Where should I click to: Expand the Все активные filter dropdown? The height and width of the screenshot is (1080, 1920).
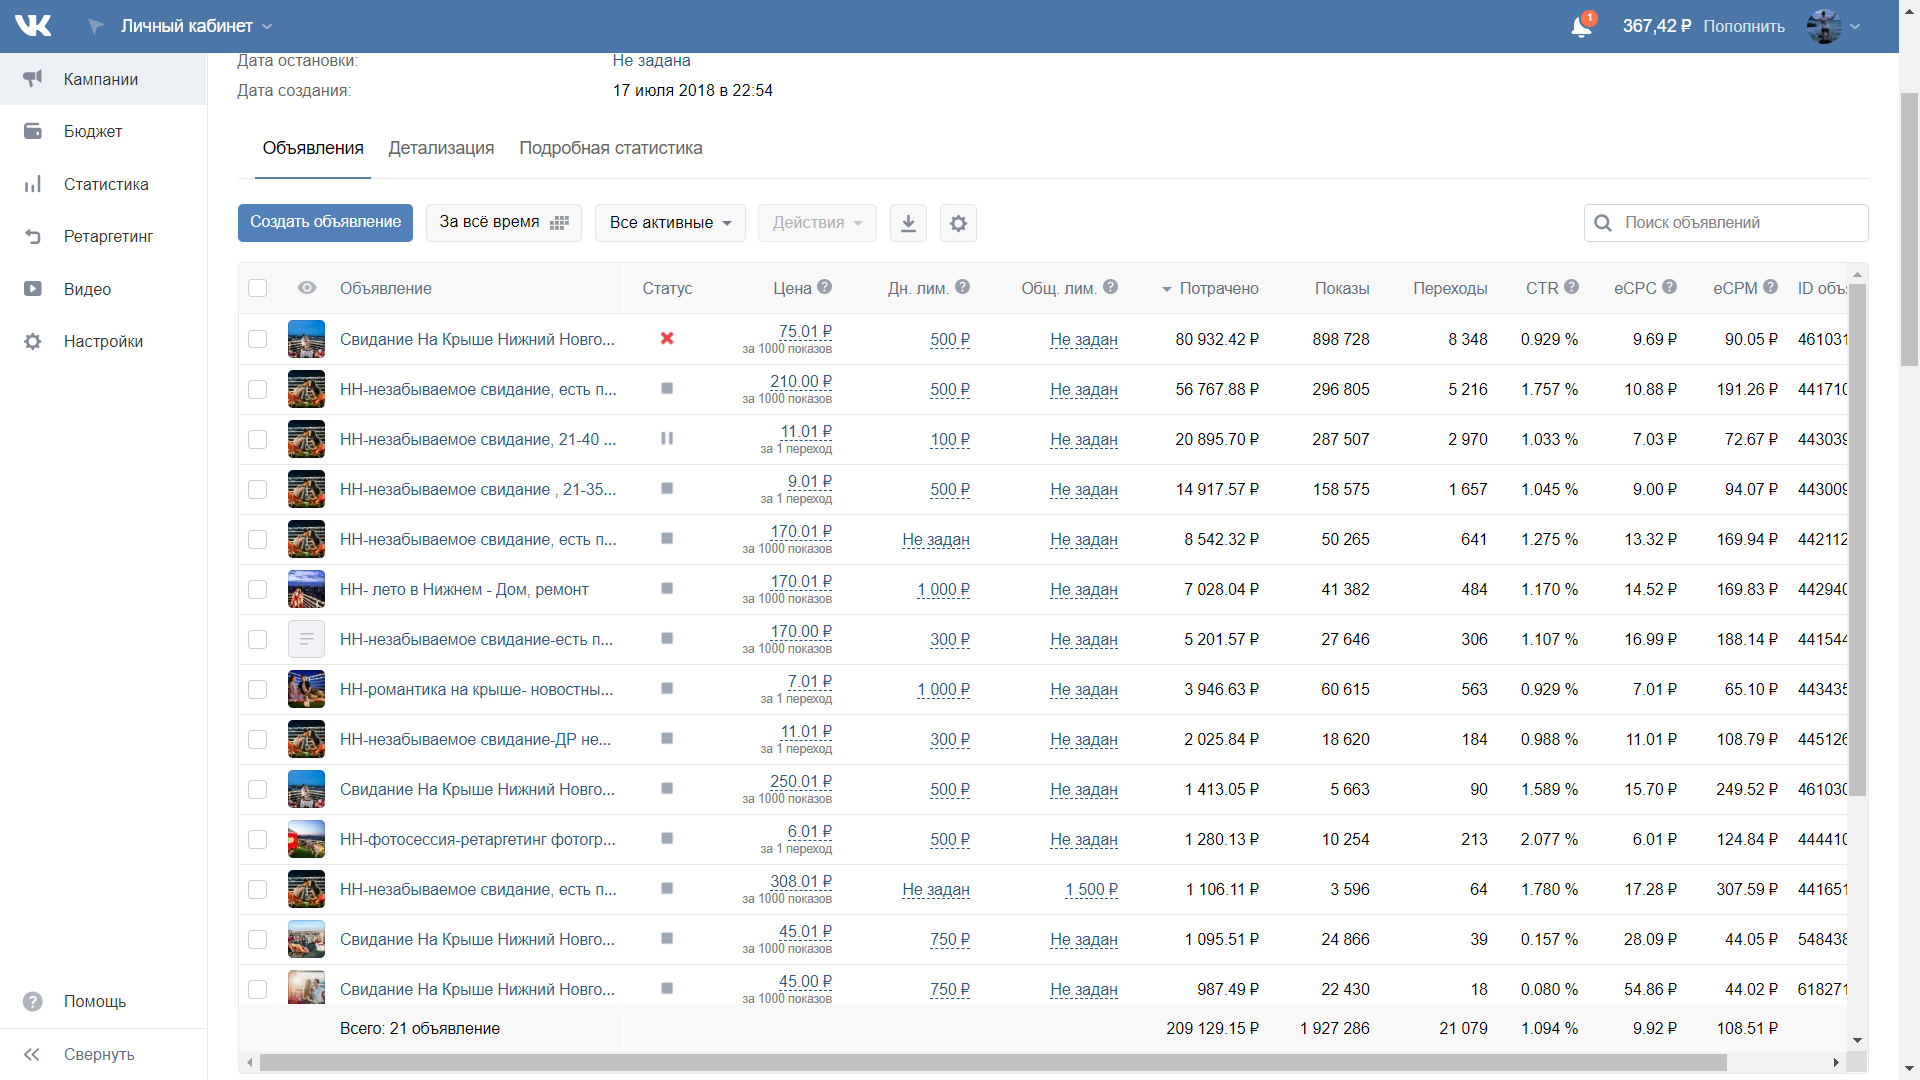[670, 223]
